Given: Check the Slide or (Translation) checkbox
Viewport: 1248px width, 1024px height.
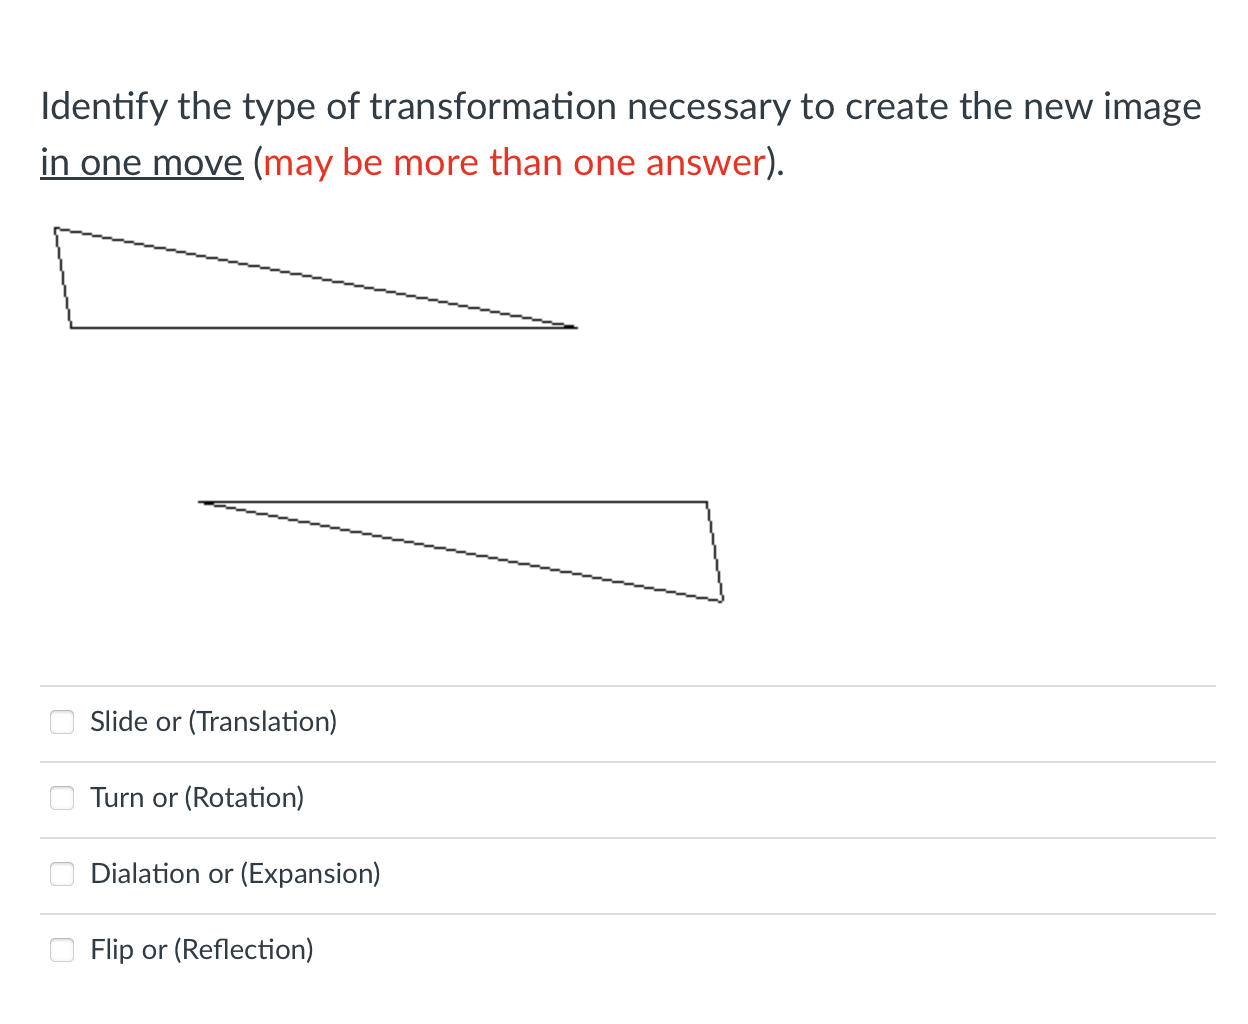Looking at the screenshot, I should point(62,721).
